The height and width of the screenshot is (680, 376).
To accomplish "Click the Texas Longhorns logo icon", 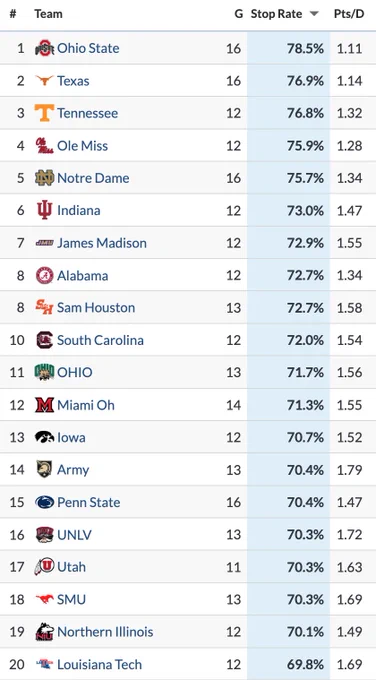I will click(x=44, y=80).
